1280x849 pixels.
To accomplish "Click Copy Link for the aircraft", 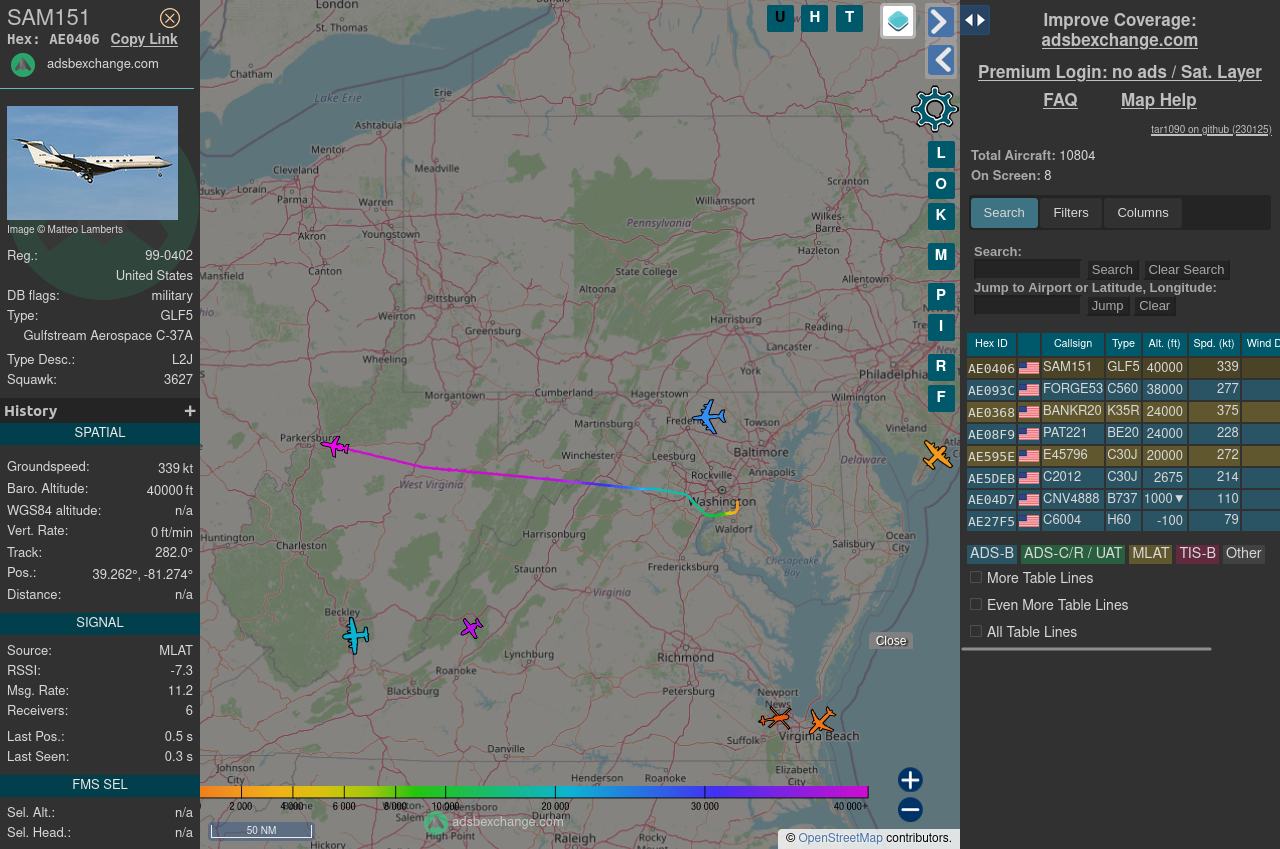I will click(144, 39).
